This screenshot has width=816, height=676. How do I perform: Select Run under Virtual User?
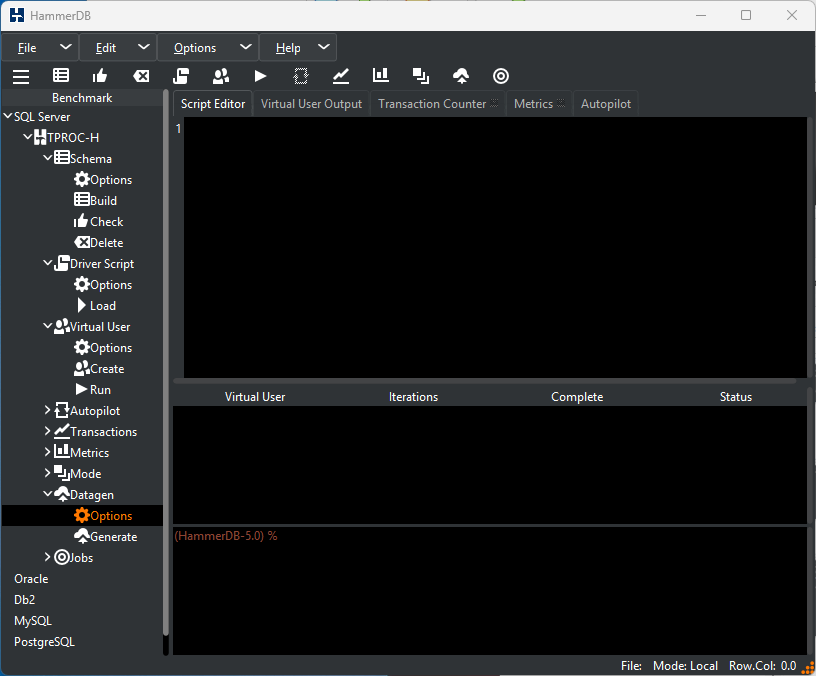pos(93,390)
